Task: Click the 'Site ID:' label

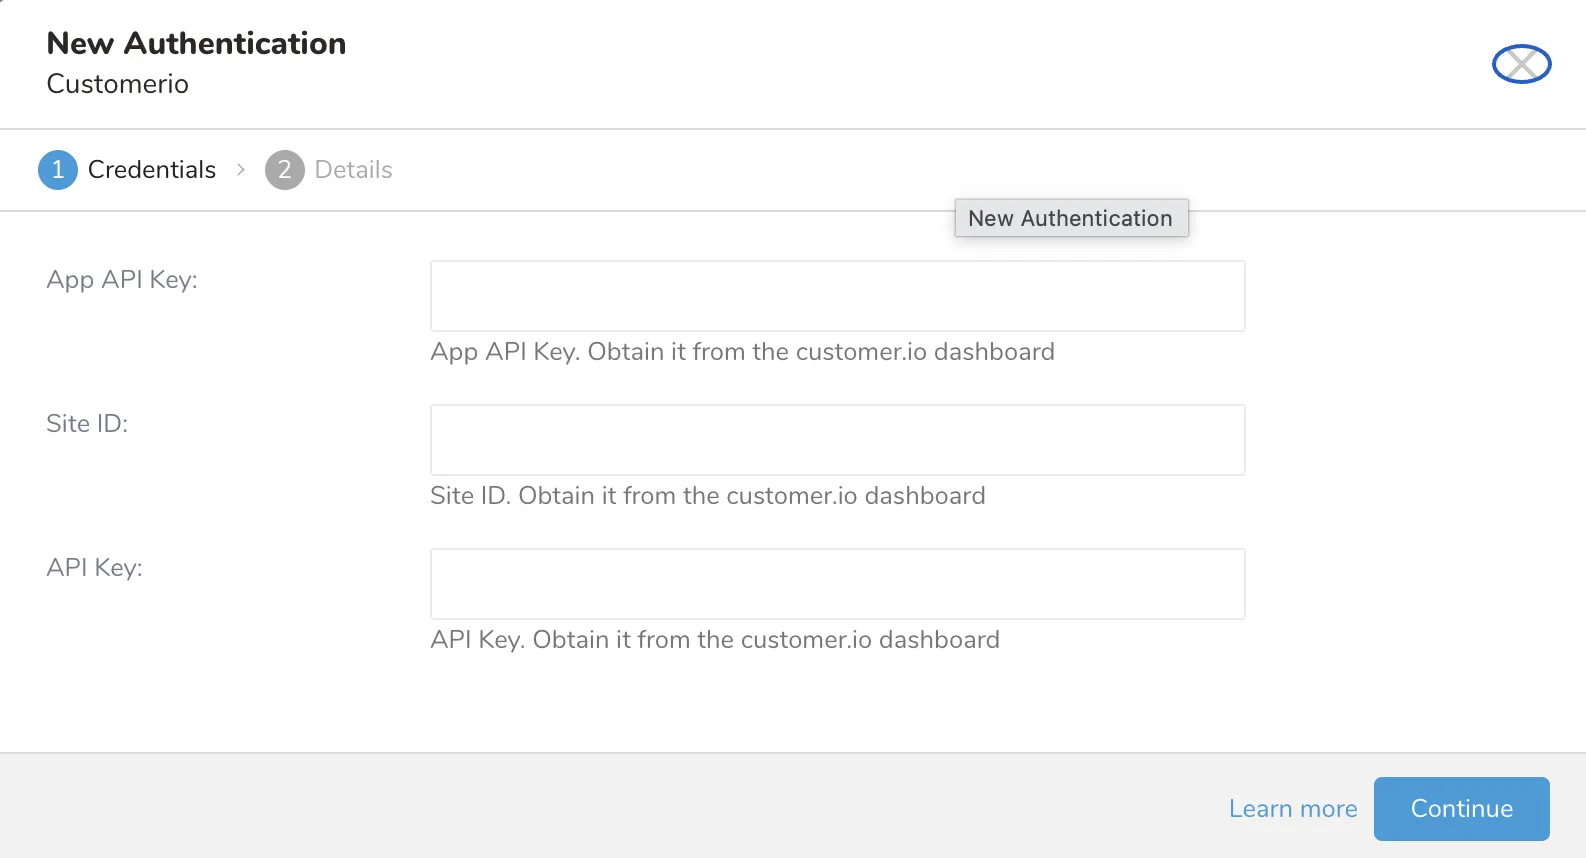Action: point(87,424)
